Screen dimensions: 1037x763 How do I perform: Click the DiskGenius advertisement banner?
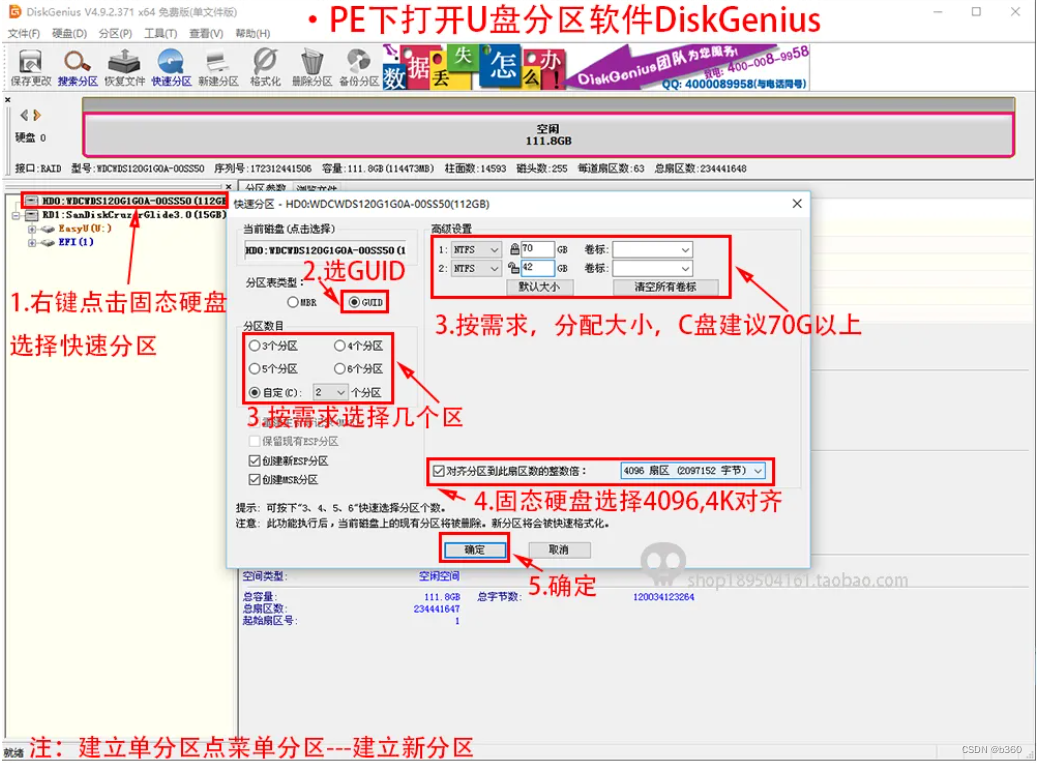tap(596, 67)
